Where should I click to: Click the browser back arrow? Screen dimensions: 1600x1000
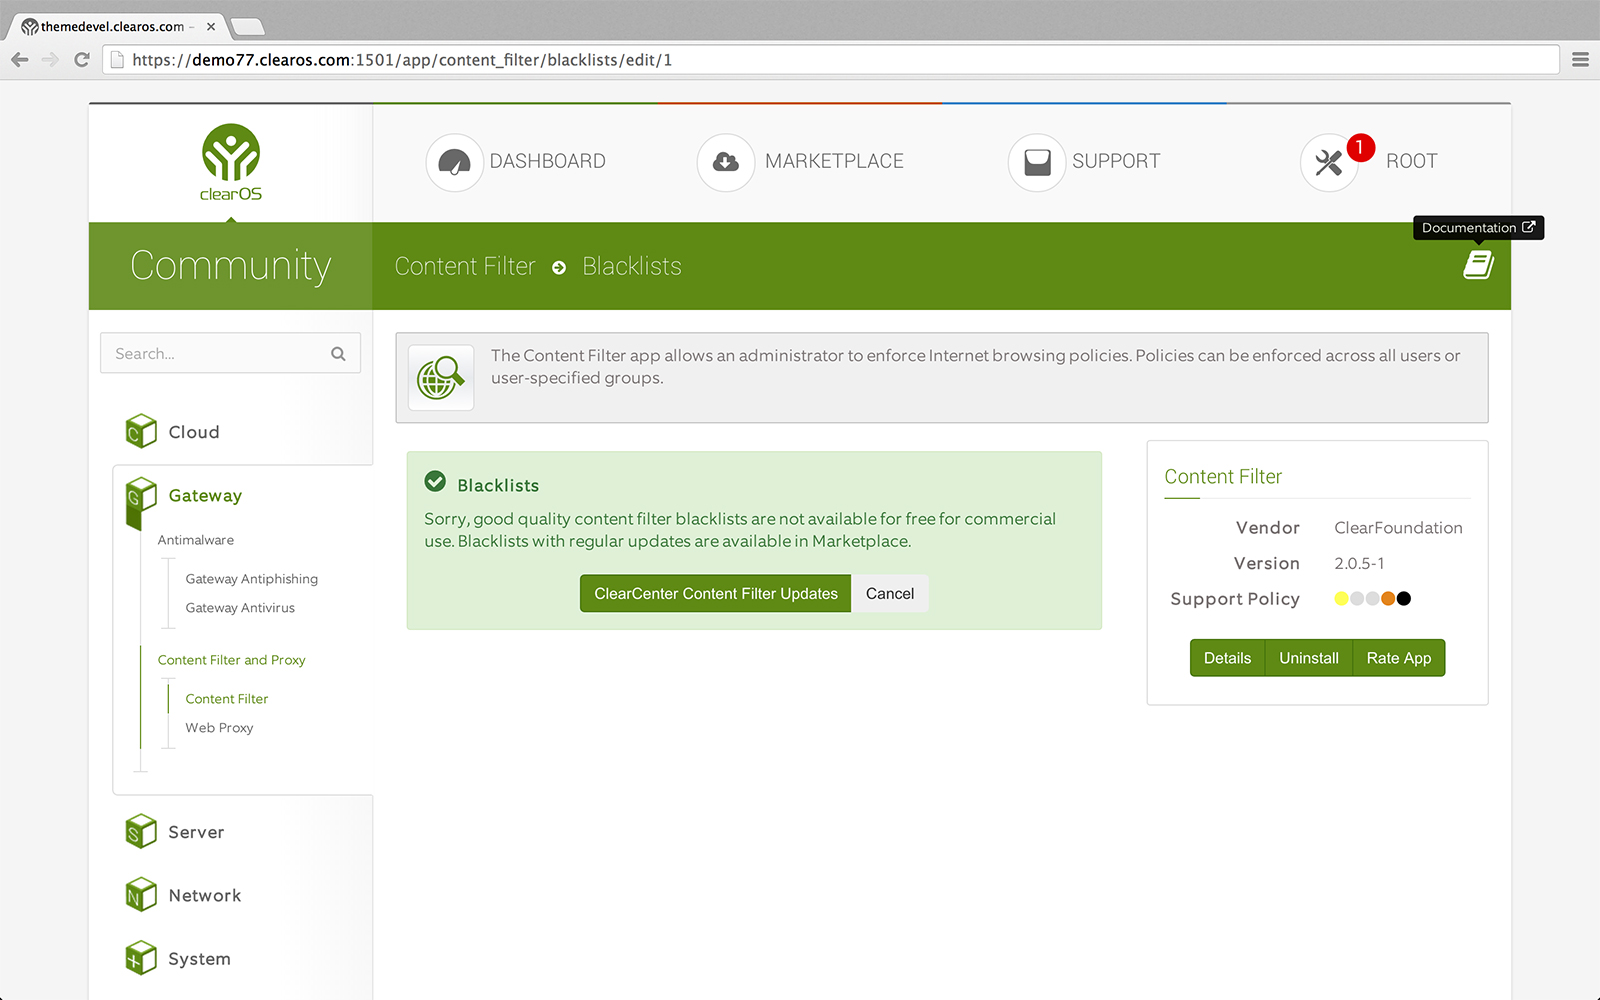(20, 60)
